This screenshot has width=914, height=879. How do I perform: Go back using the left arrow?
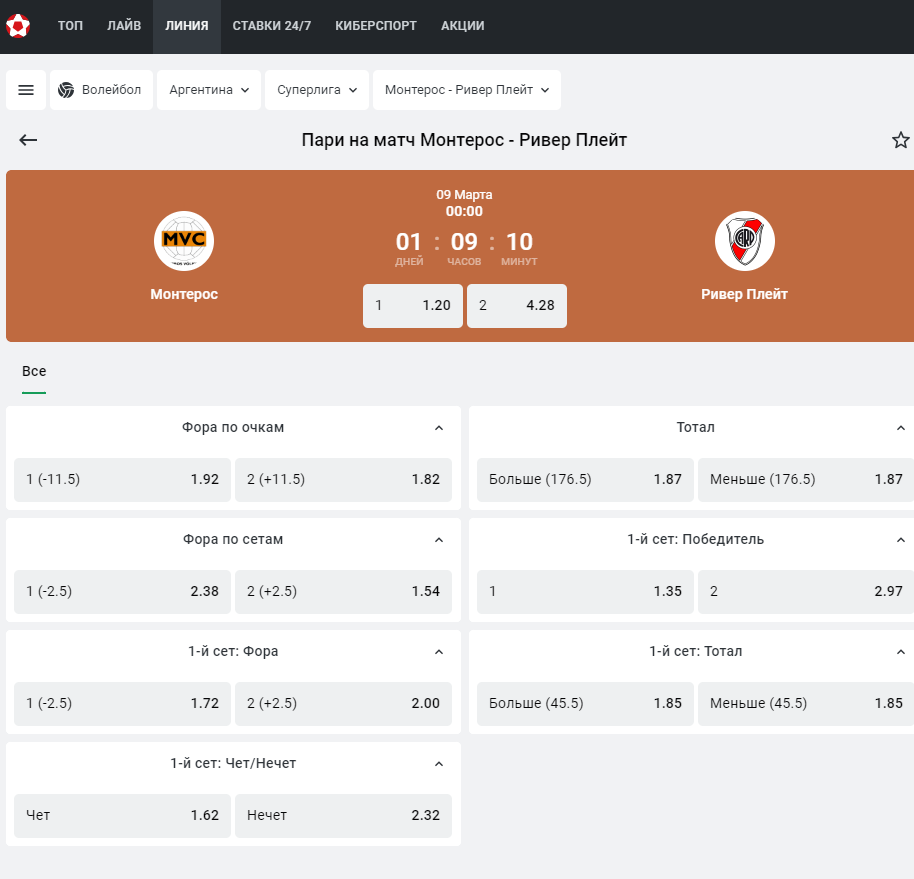point(28,140)
